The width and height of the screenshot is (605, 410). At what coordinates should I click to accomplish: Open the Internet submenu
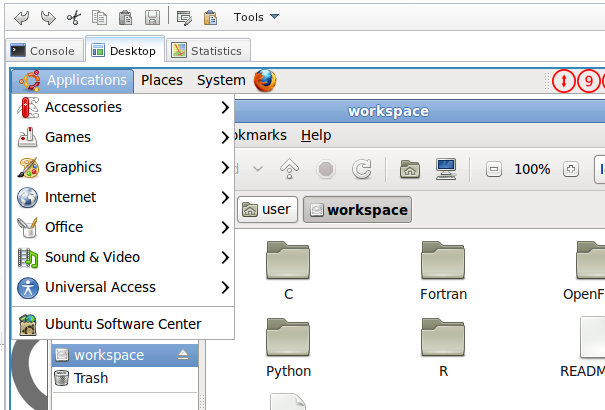122,197
